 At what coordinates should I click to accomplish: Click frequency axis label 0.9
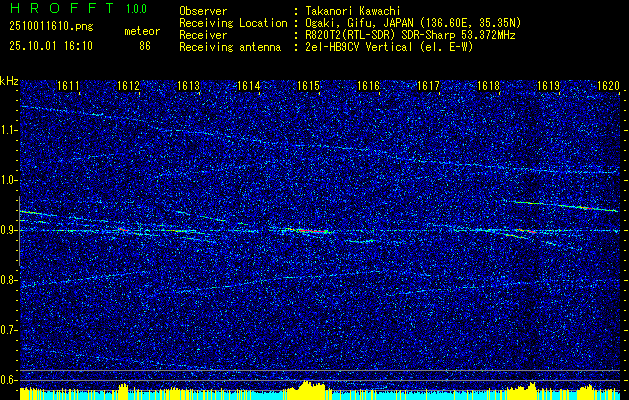coord(8,230)
